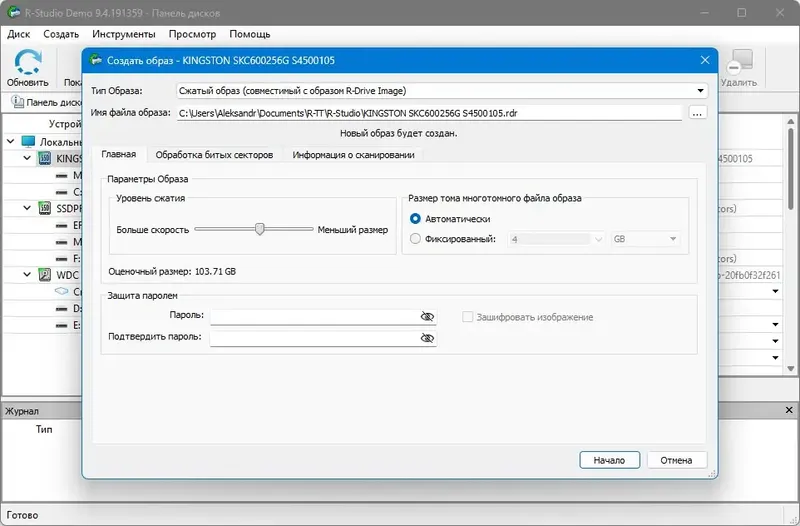800x526 pixels.
Task: Click the Оценочный размер: 103.71 GB text
Action: click(172, 271)
